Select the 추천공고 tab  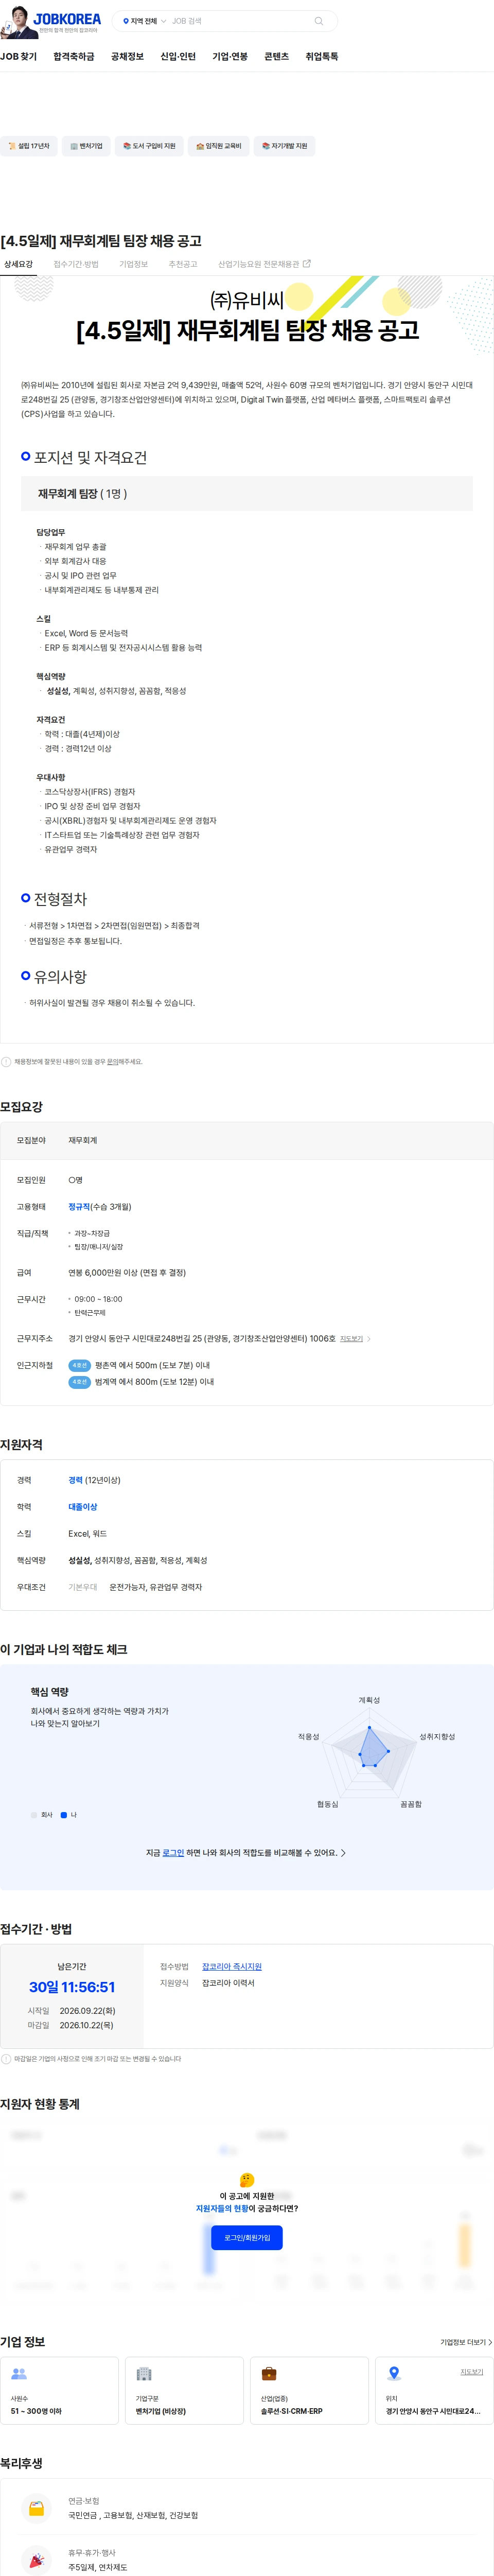(x=183, y=265)
